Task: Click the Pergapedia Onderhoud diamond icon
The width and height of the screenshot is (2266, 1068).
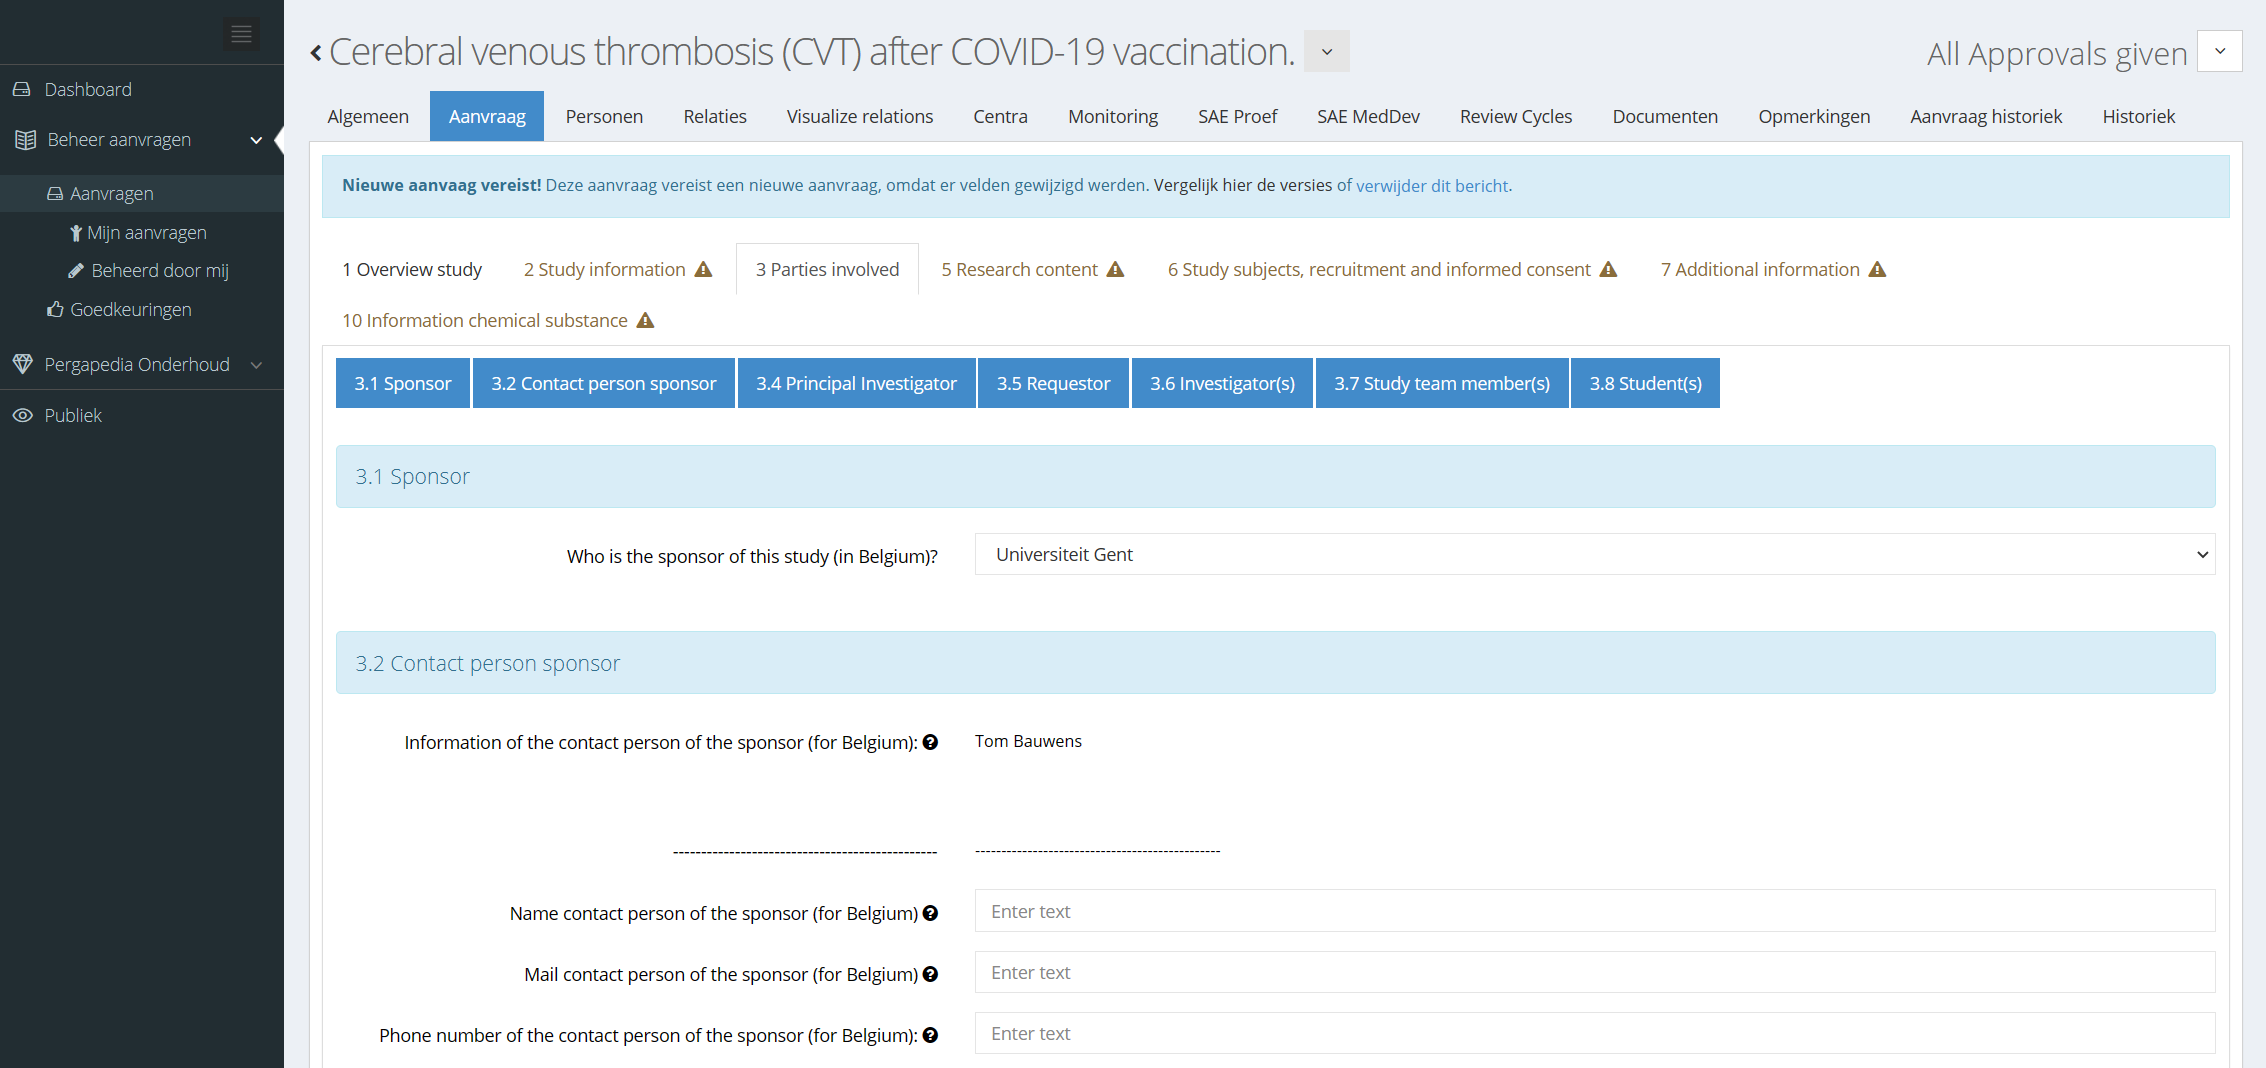Action: pyautogui.click(x=22, y=364)
